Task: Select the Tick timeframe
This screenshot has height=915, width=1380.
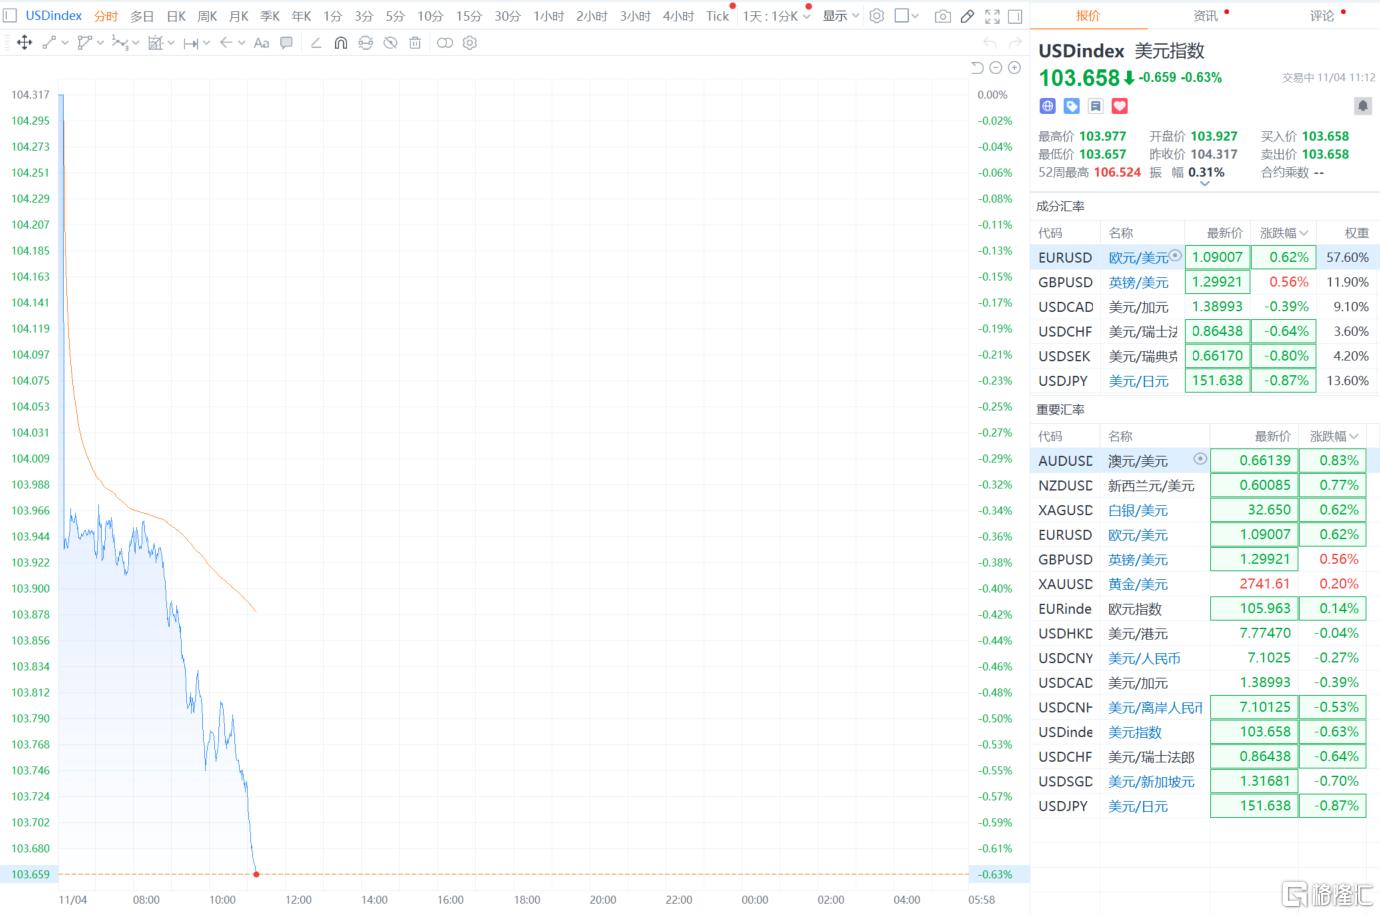Action: click(x=717, y=16)
